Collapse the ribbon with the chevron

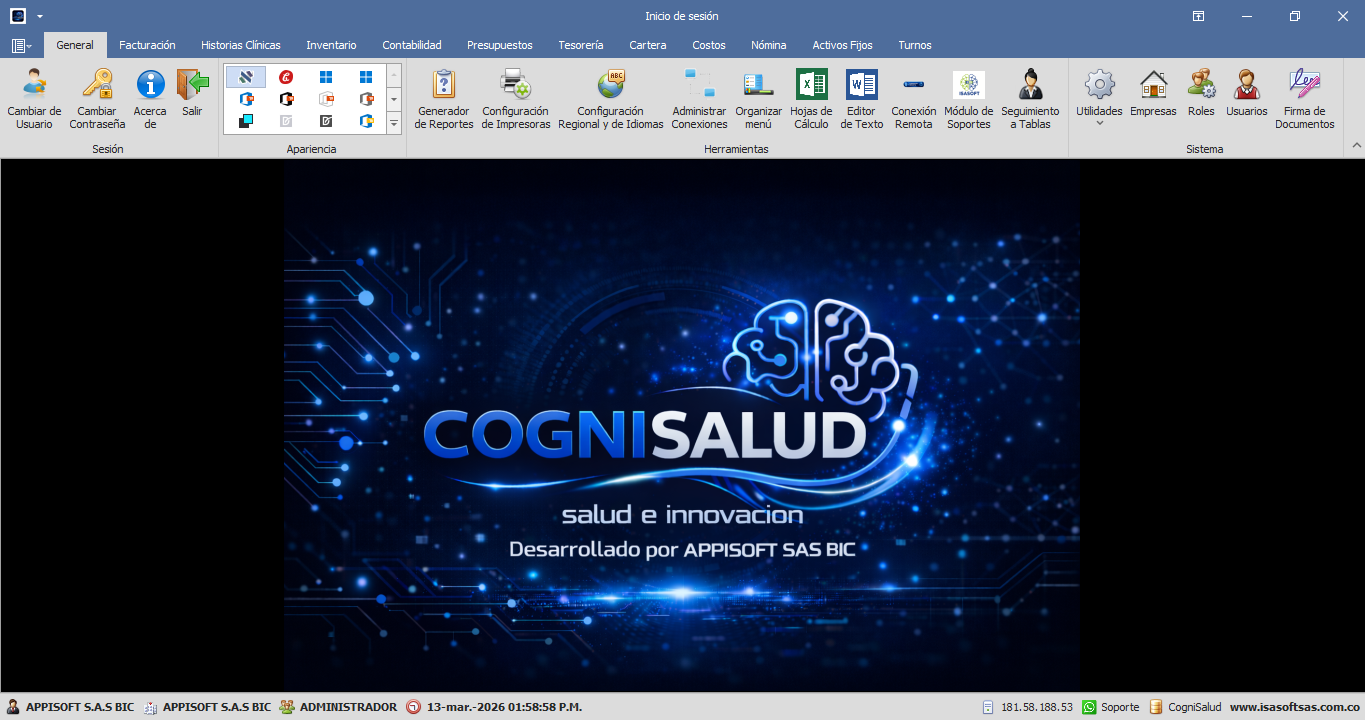click(1357, 146)
